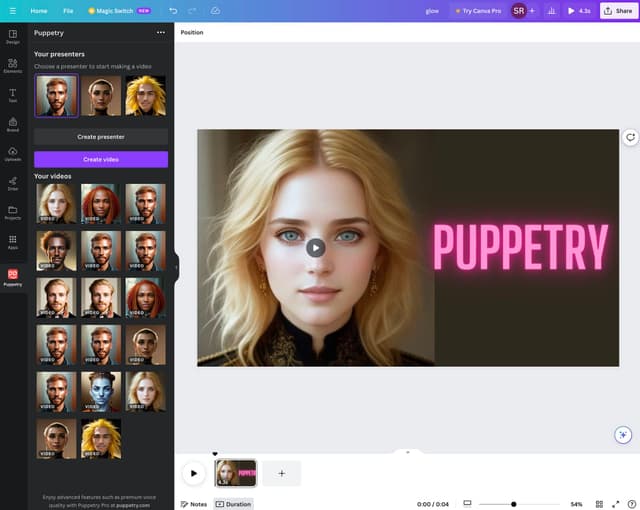Click the refresh icon beside canvas
Viewport: 640px width, 510px height.
point(630,137)
